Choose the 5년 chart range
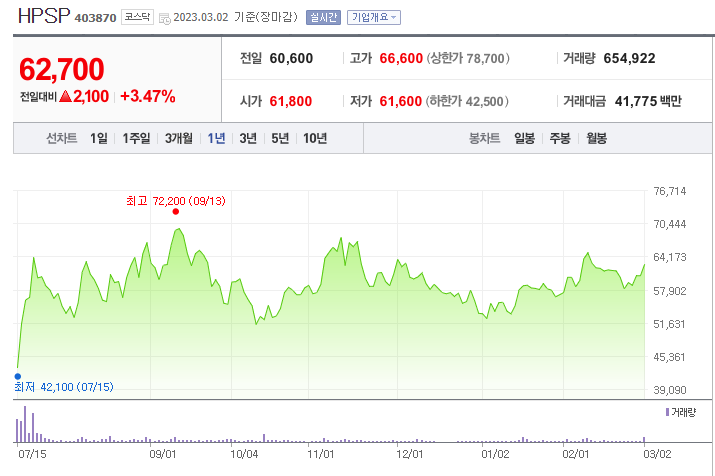 pyautogui.click(x=280, y=139)
